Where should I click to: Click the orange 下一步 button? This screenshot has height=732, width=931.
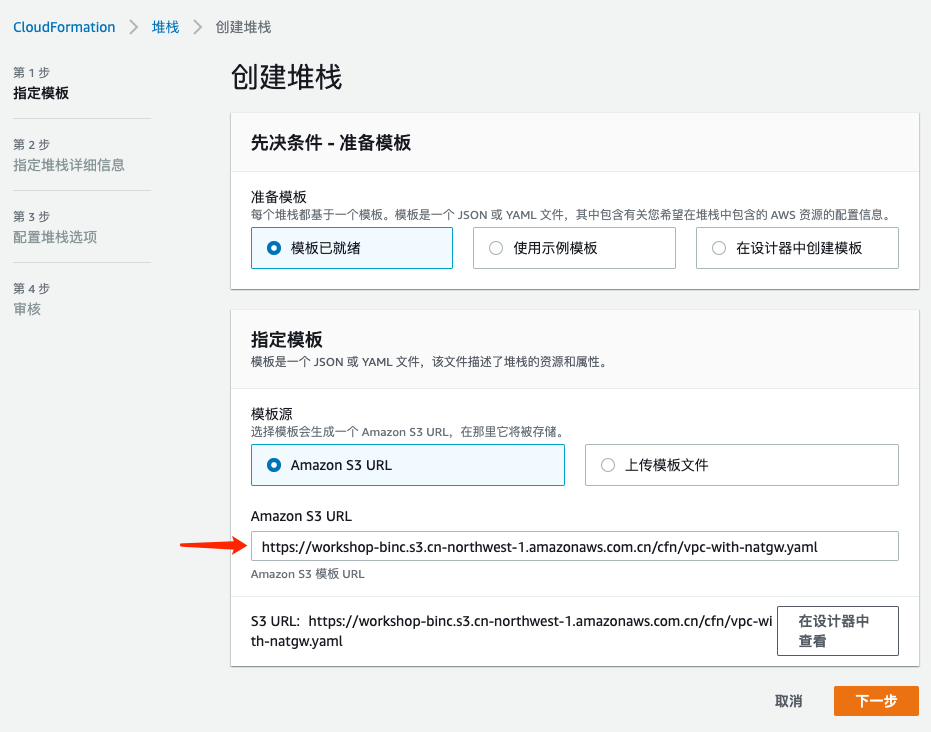875,700
